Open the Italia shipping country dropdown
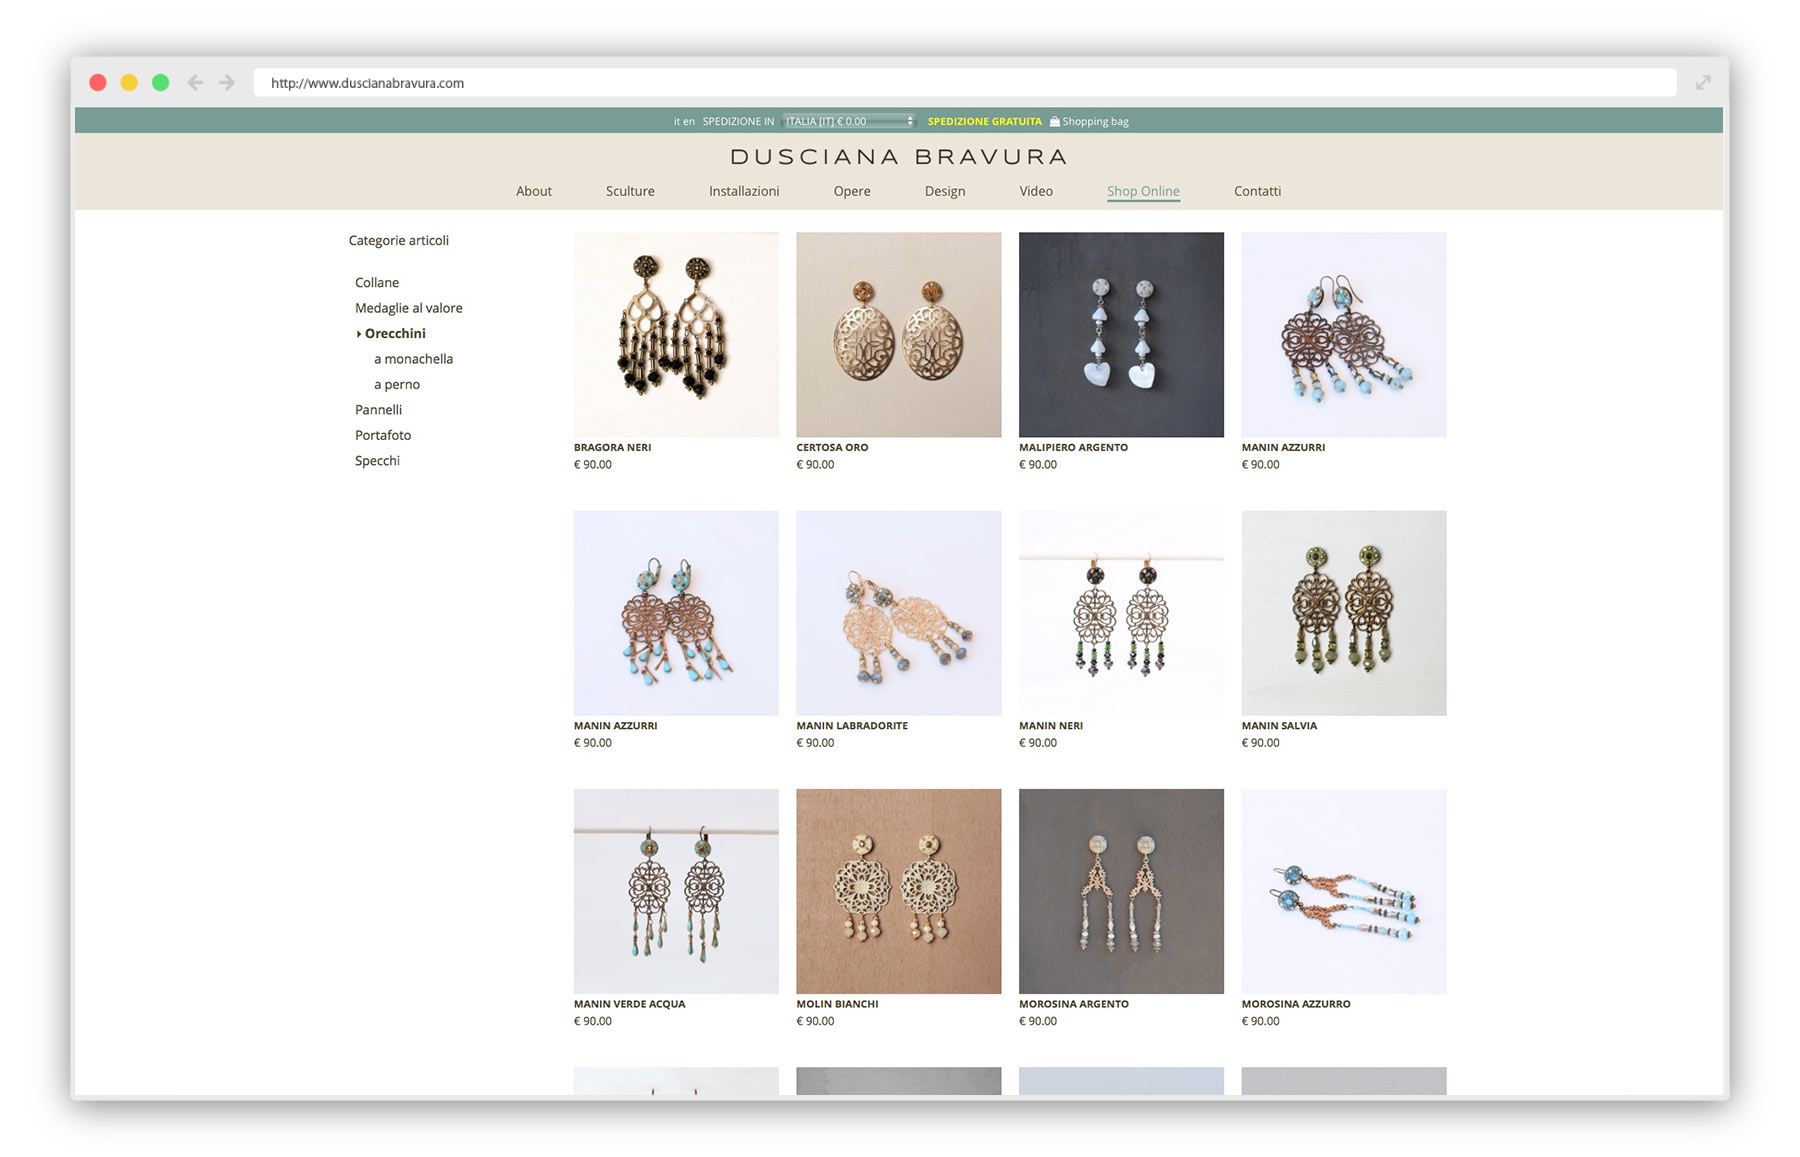This screenshot has width=1800, height=1157. pos(848,121)
